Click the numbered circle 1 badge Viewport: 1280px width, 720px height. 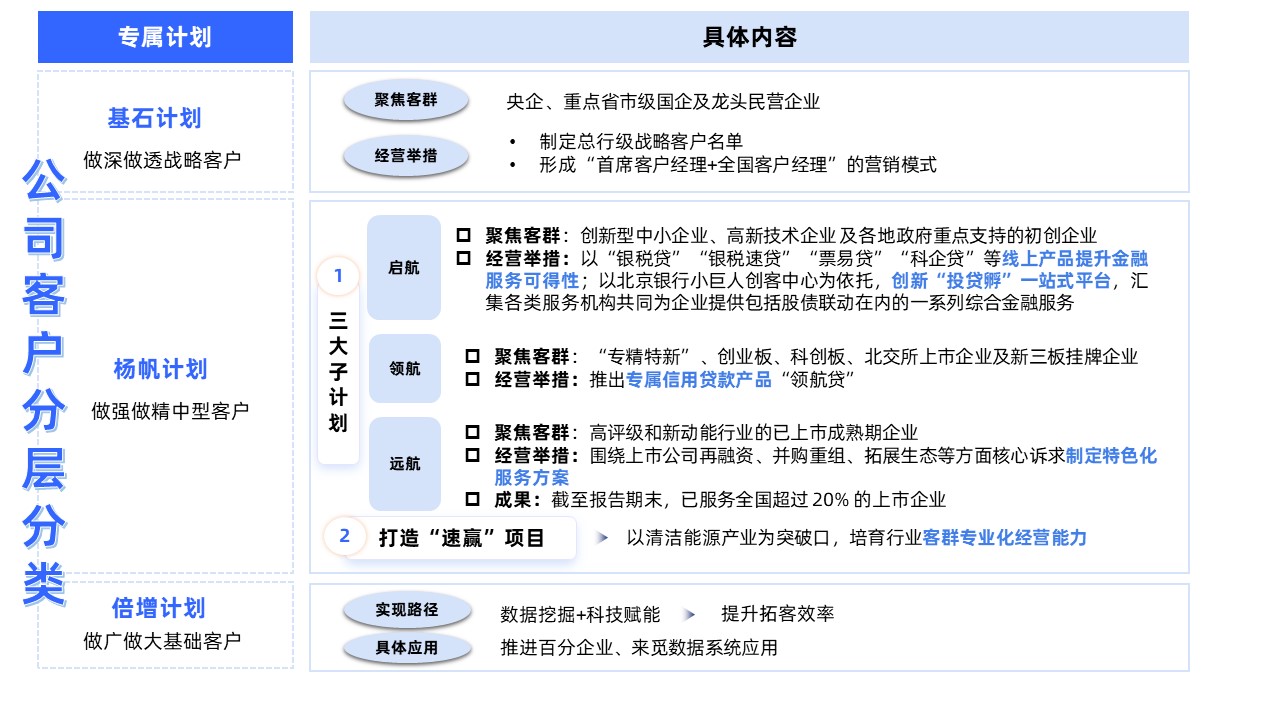(x=340, y=272)
